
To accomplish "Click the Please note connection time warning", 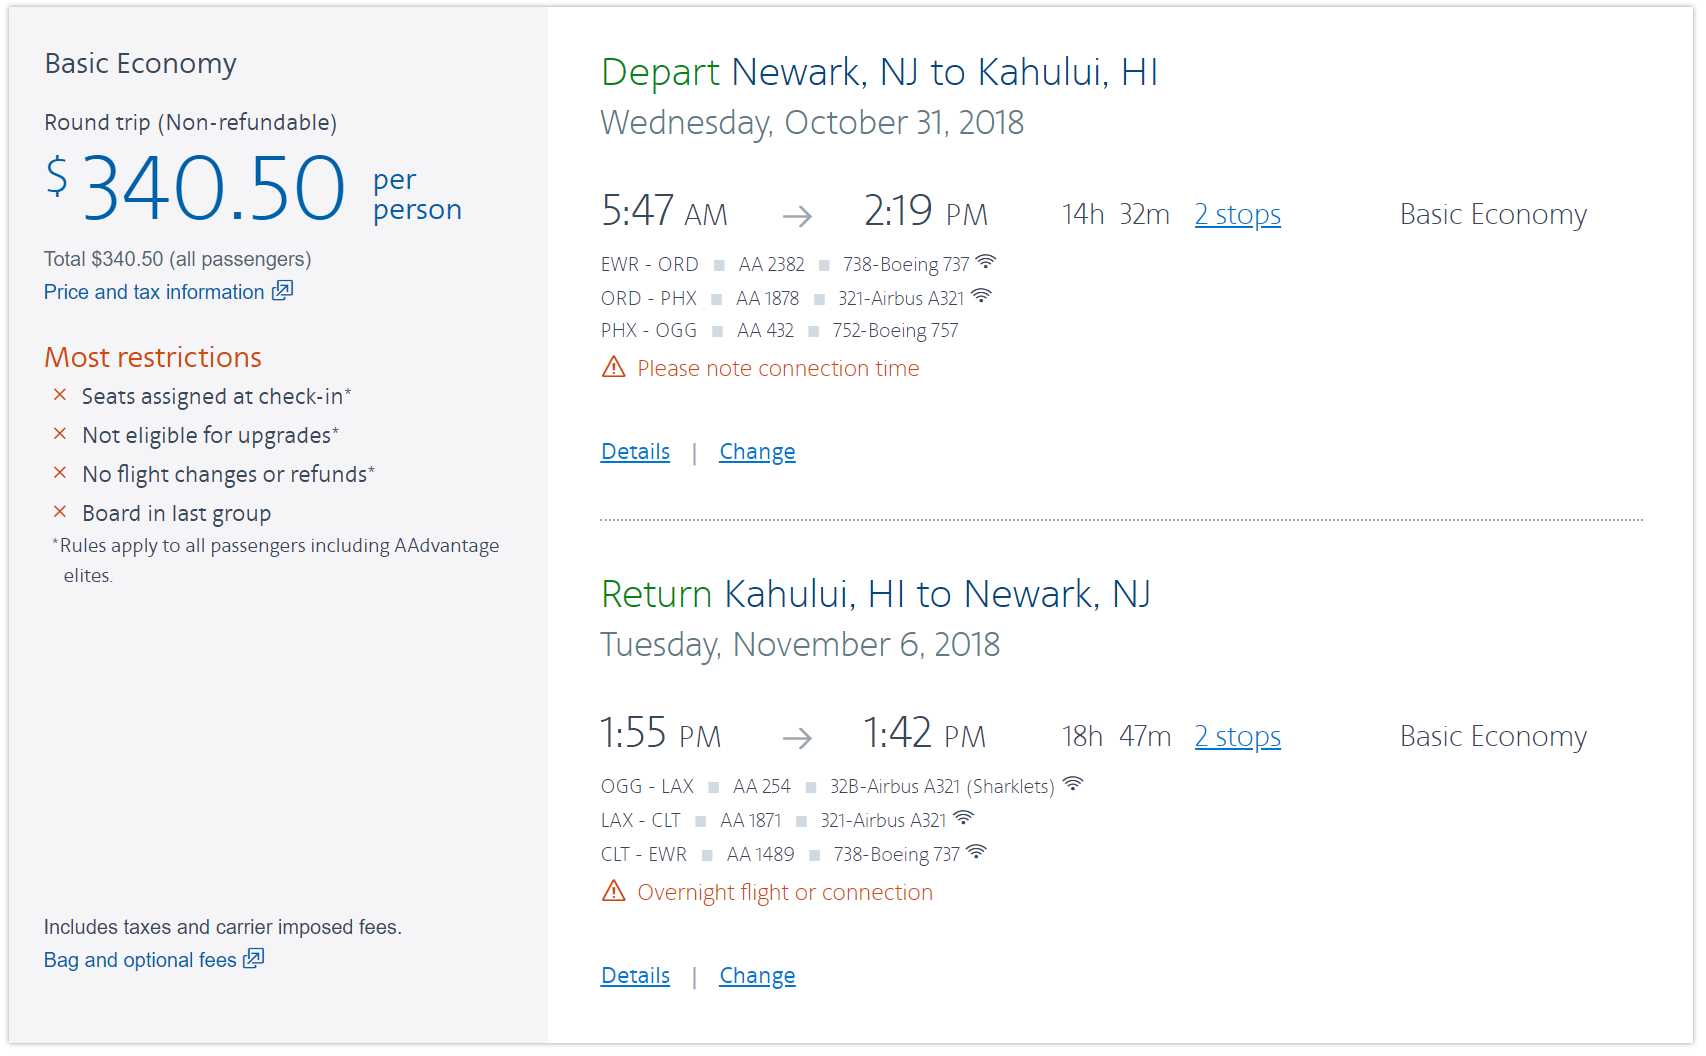I will pos(778,369).
